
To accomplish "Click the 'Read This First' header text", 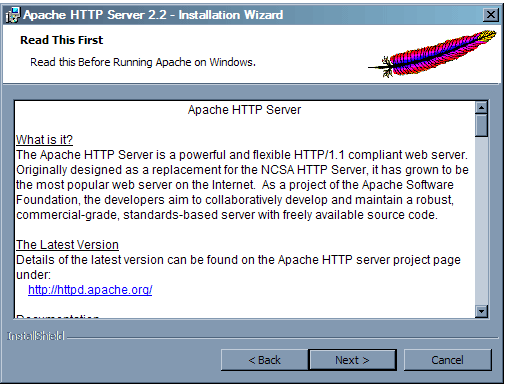I will tap(62, 40).
